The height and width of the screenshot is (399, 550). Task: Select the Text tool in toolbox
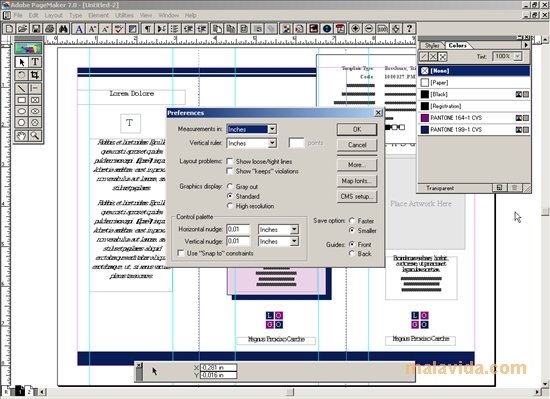35,62
